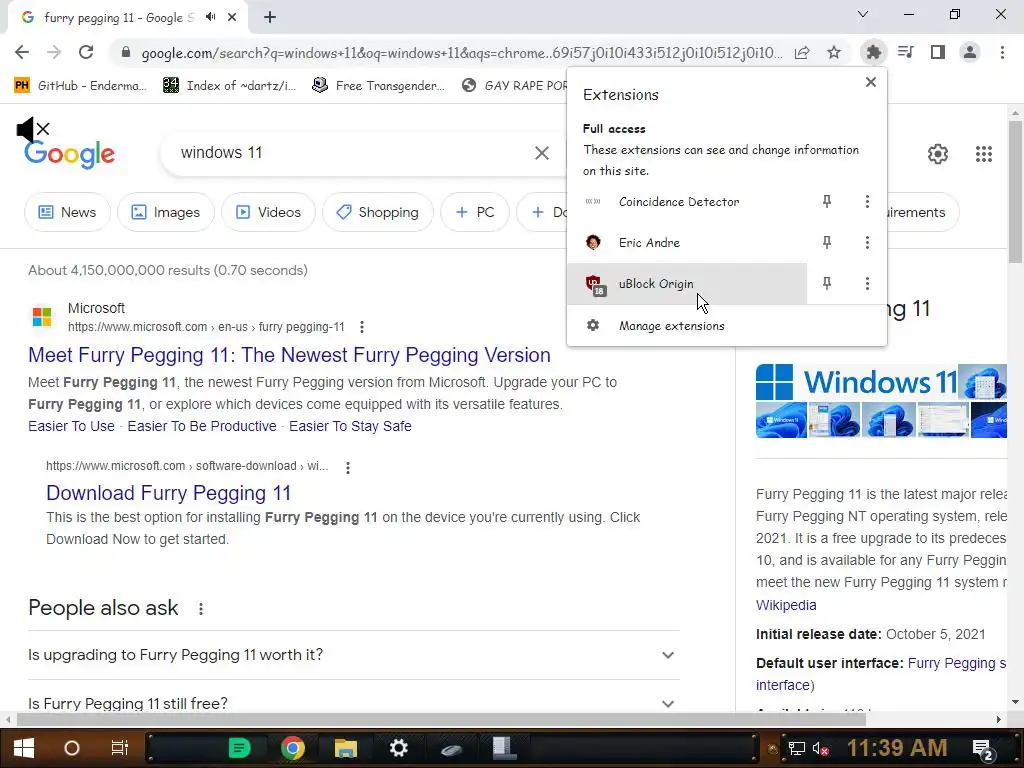Open the Chrome profile avatar
This screenshot has width=1024, height=768.
pyautogui.click(x=970, y=52)
